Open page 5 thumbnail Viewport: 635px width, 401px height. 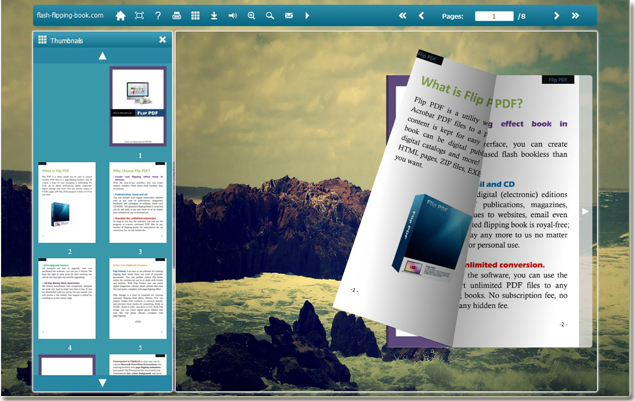138,299
